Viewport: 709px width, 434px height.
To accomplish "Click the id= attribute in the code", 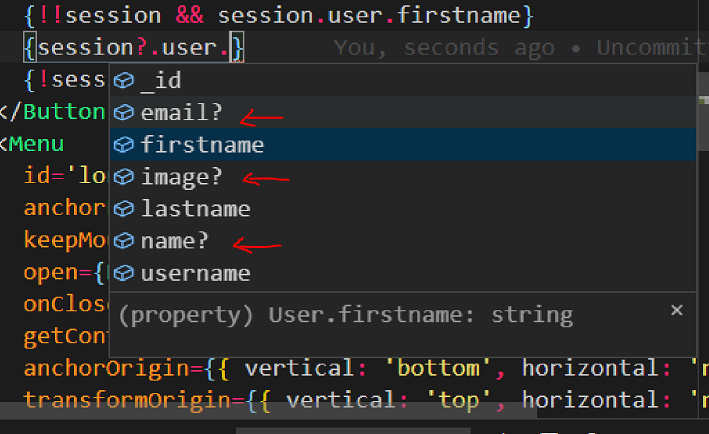I will [x=44, y=176].
